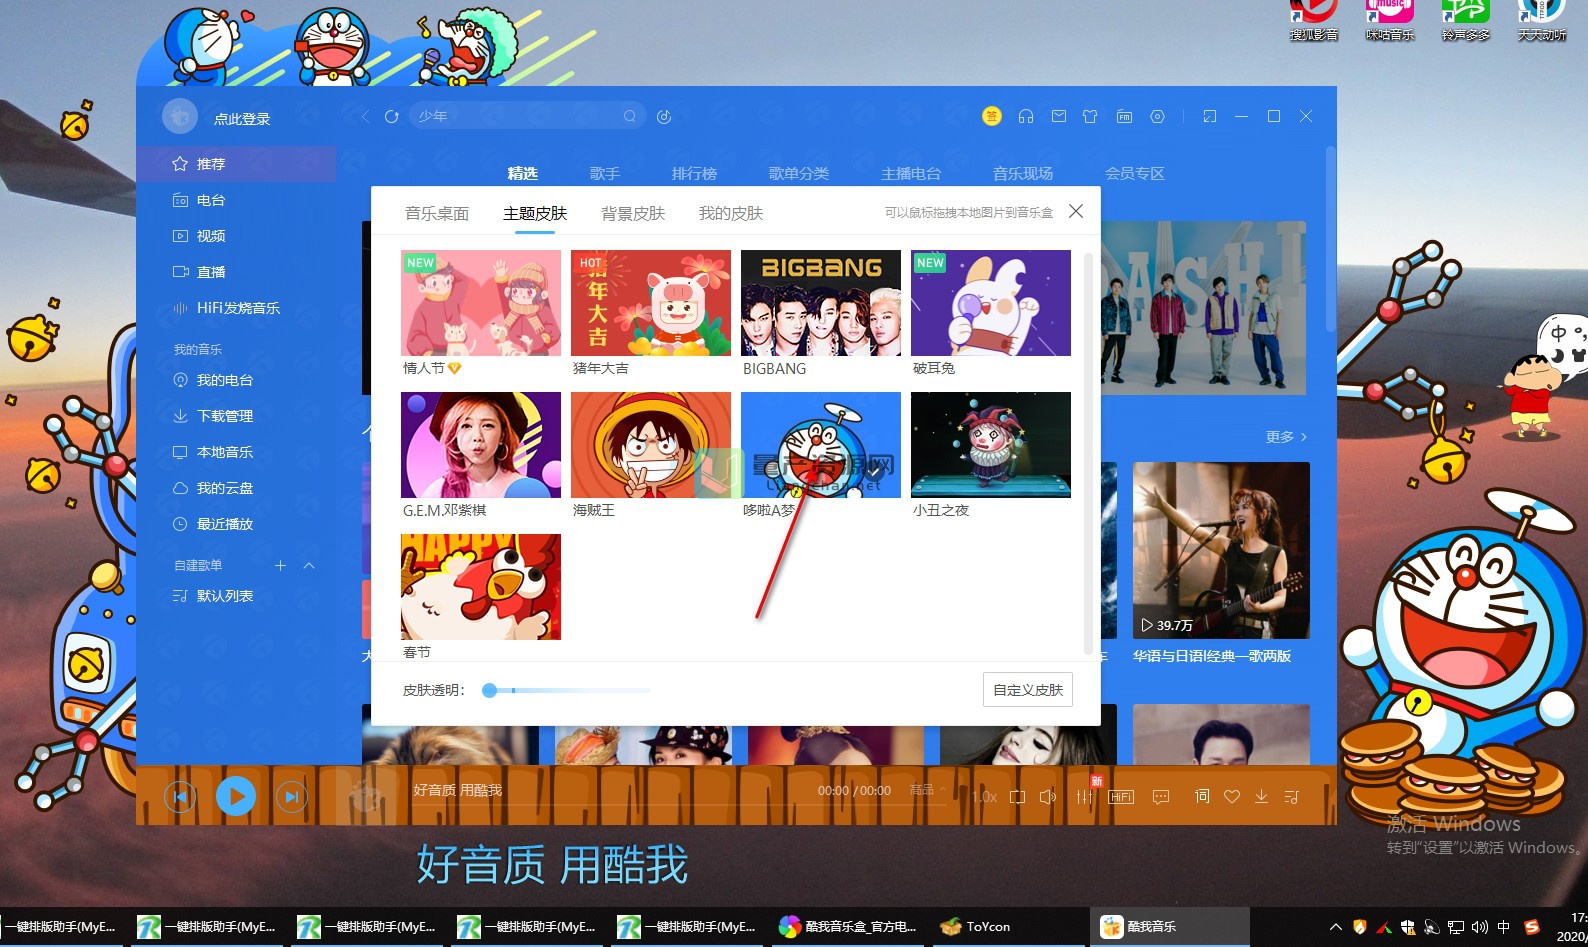The image size is (1588, 947).
Task: Add a new playlist with the plus icon
Action: pyautogui.click(x=281, y=566)
